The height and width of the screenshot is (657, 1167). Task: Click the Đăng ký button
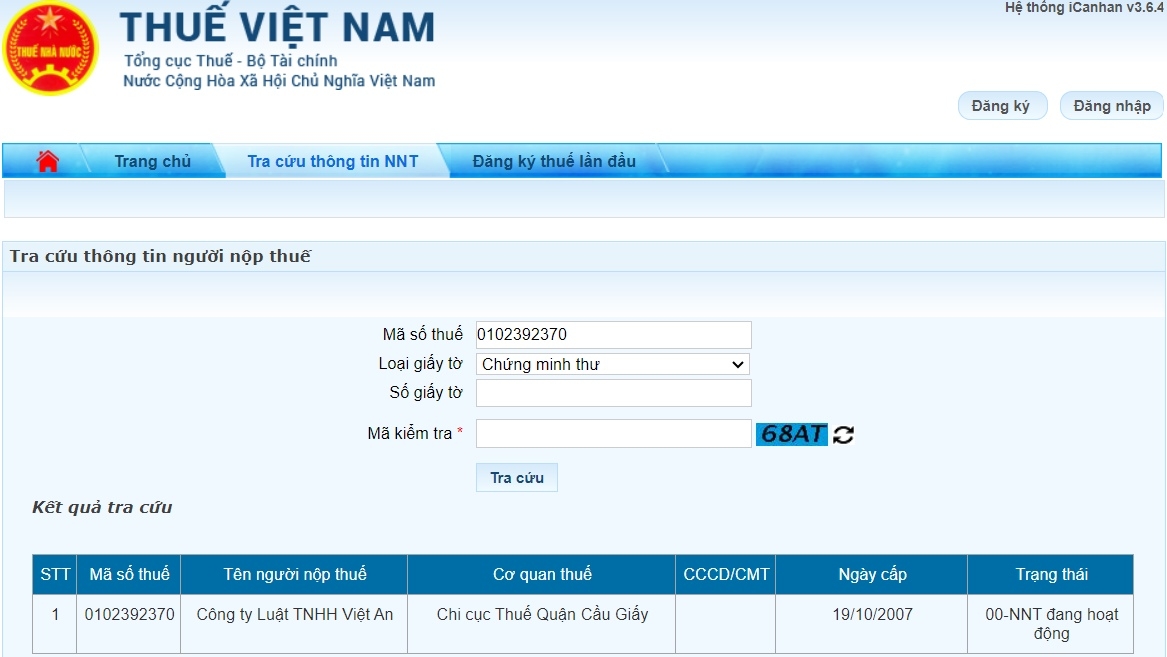[1002, 106]
